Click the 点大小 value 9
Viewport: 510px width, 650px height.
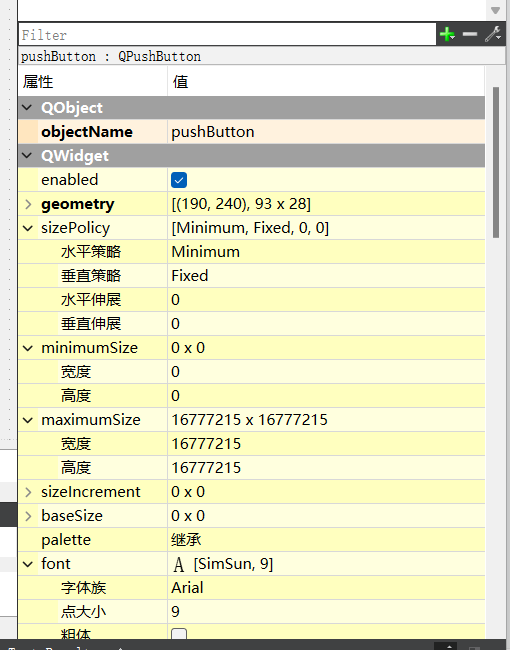(326, 612)
